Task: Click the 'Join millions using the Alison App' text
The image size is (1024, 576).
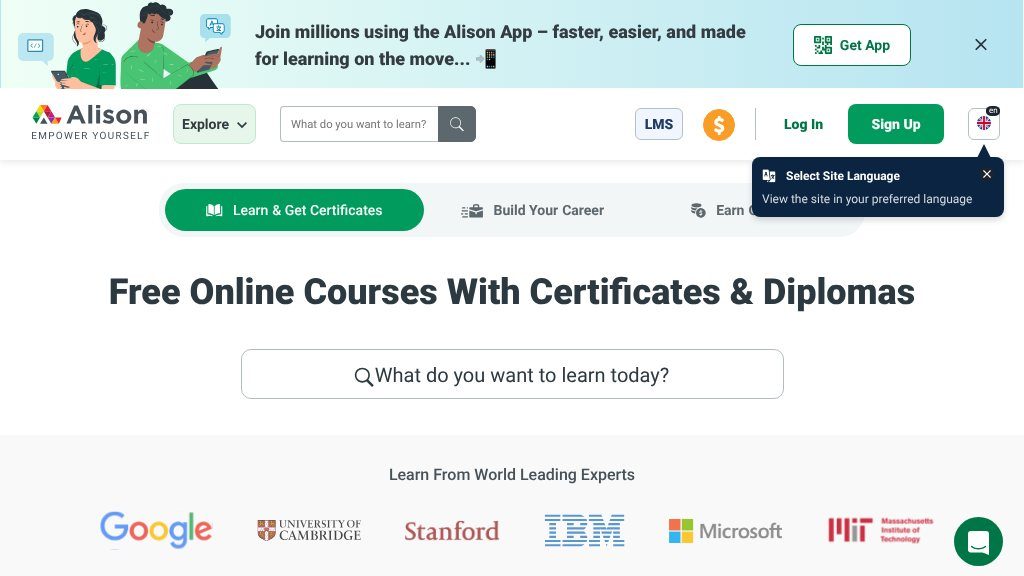Action: [x=500, y=45]
